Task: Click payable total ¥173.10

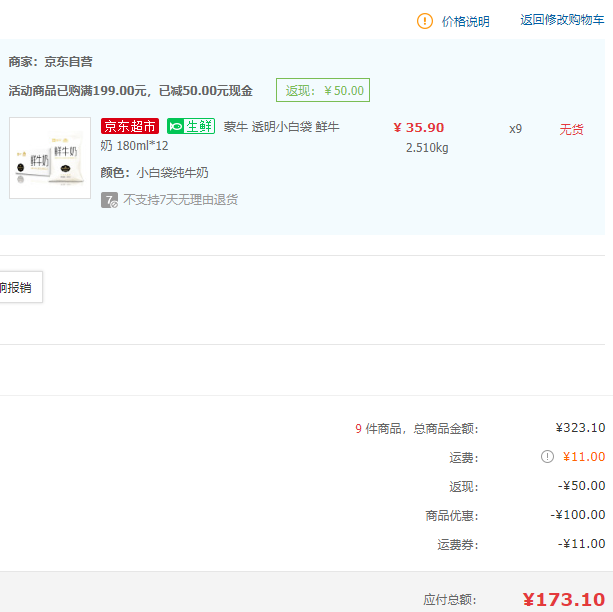Action: 564,599
